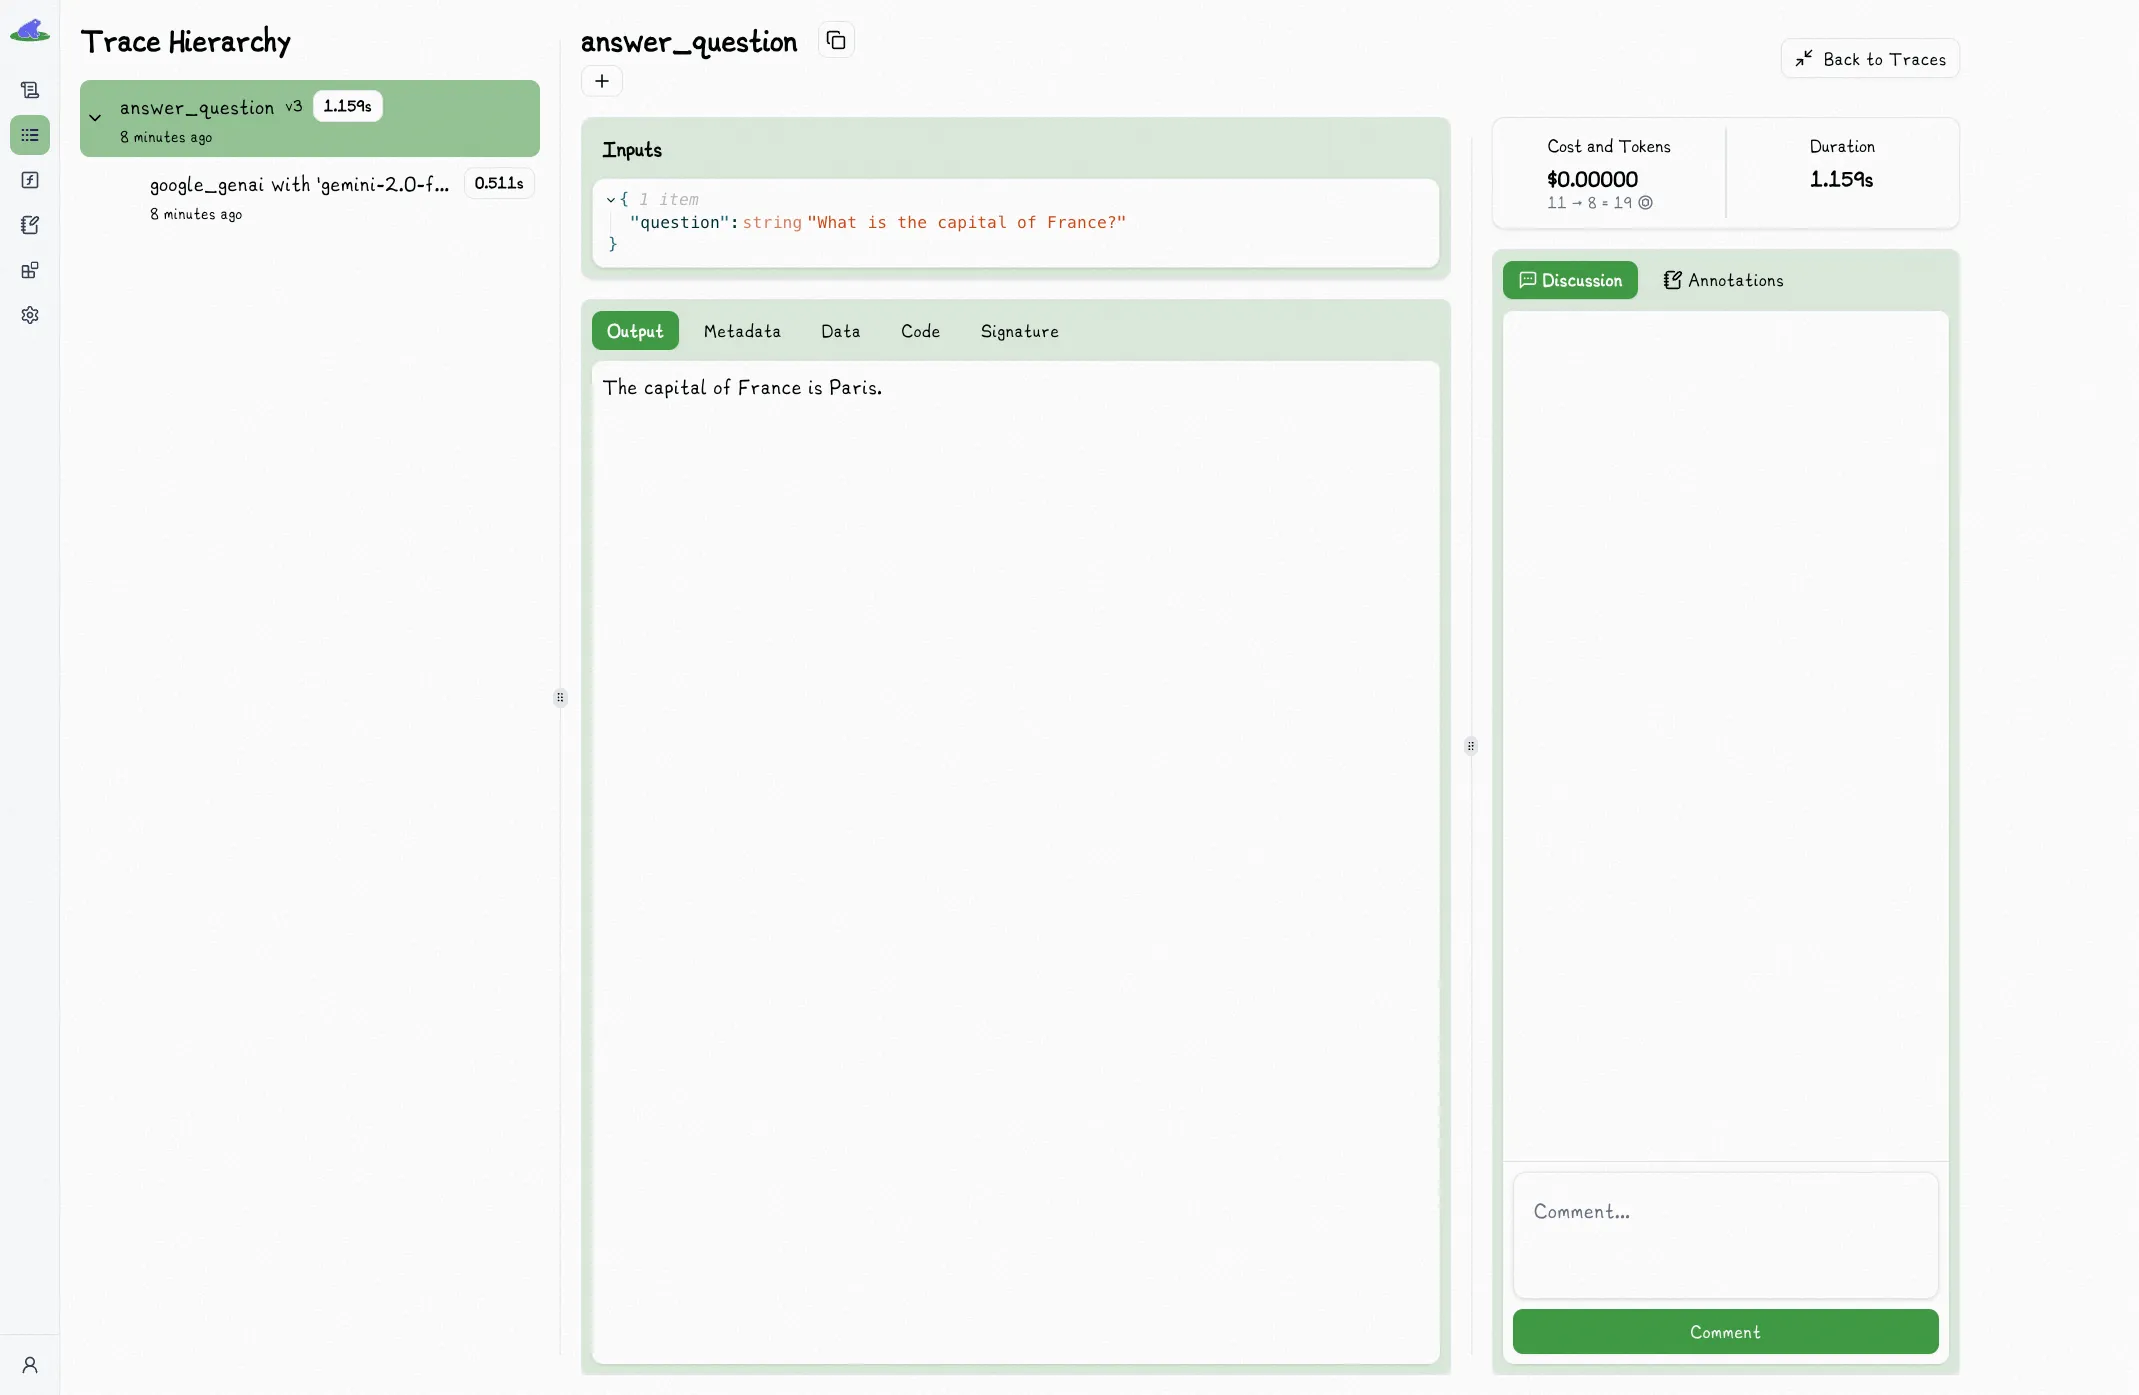
Task: Click Back to Traces button
Action: (1869, 59)
